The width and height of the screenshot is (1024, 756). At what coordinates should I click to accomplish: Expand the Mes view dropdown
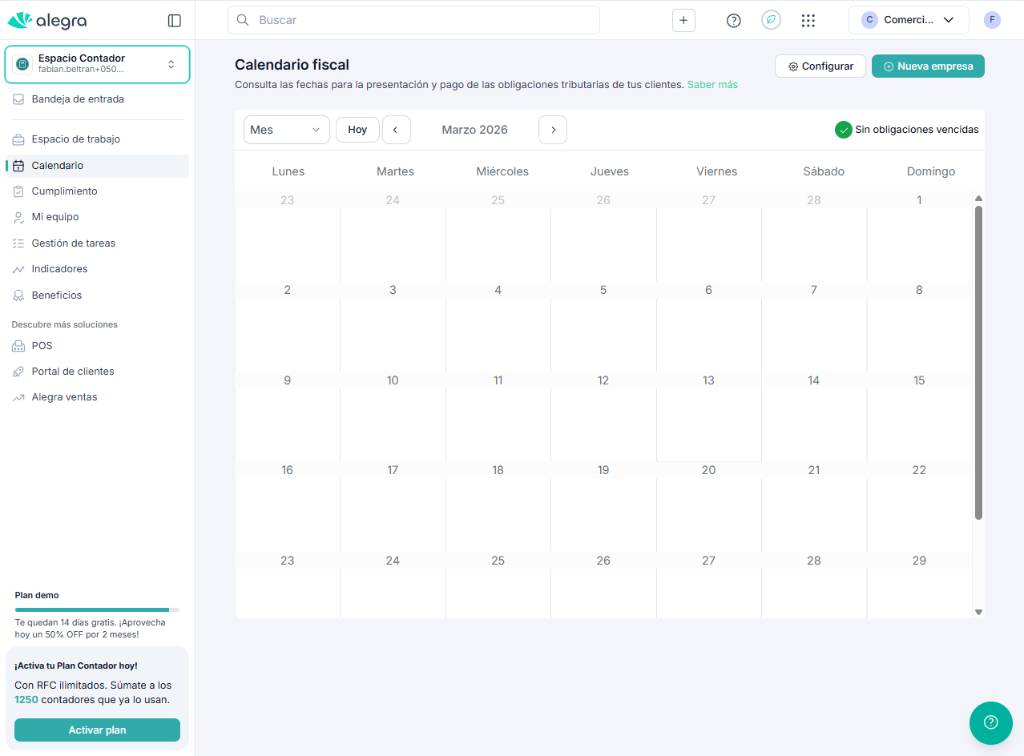(x=286, y=130)
